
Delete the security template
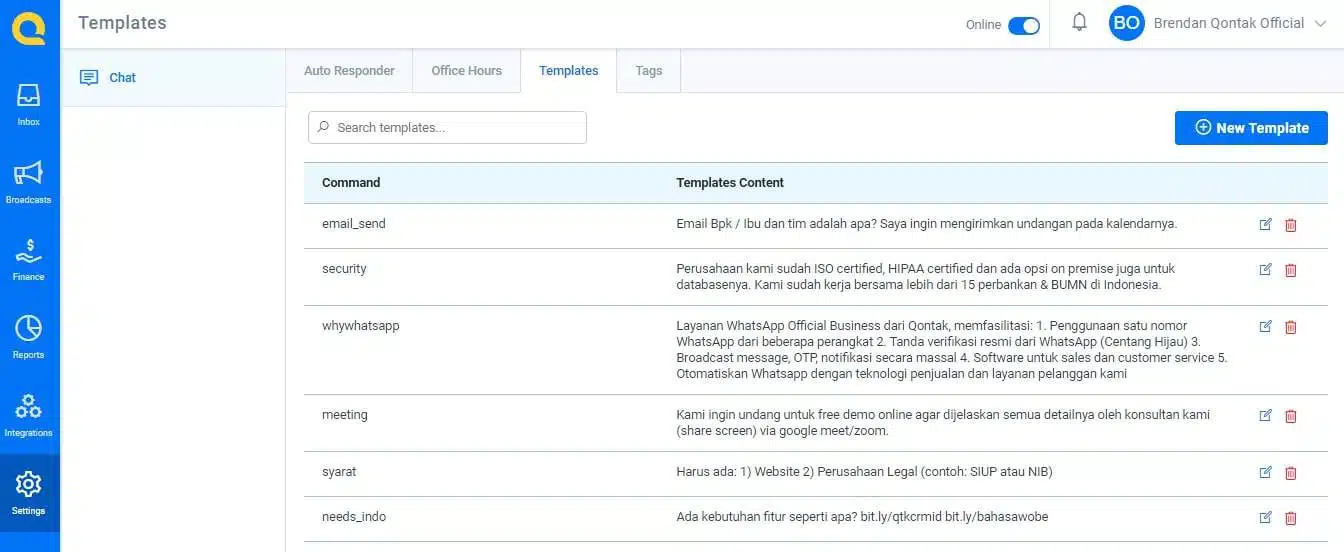click(x=1290, y=270)
